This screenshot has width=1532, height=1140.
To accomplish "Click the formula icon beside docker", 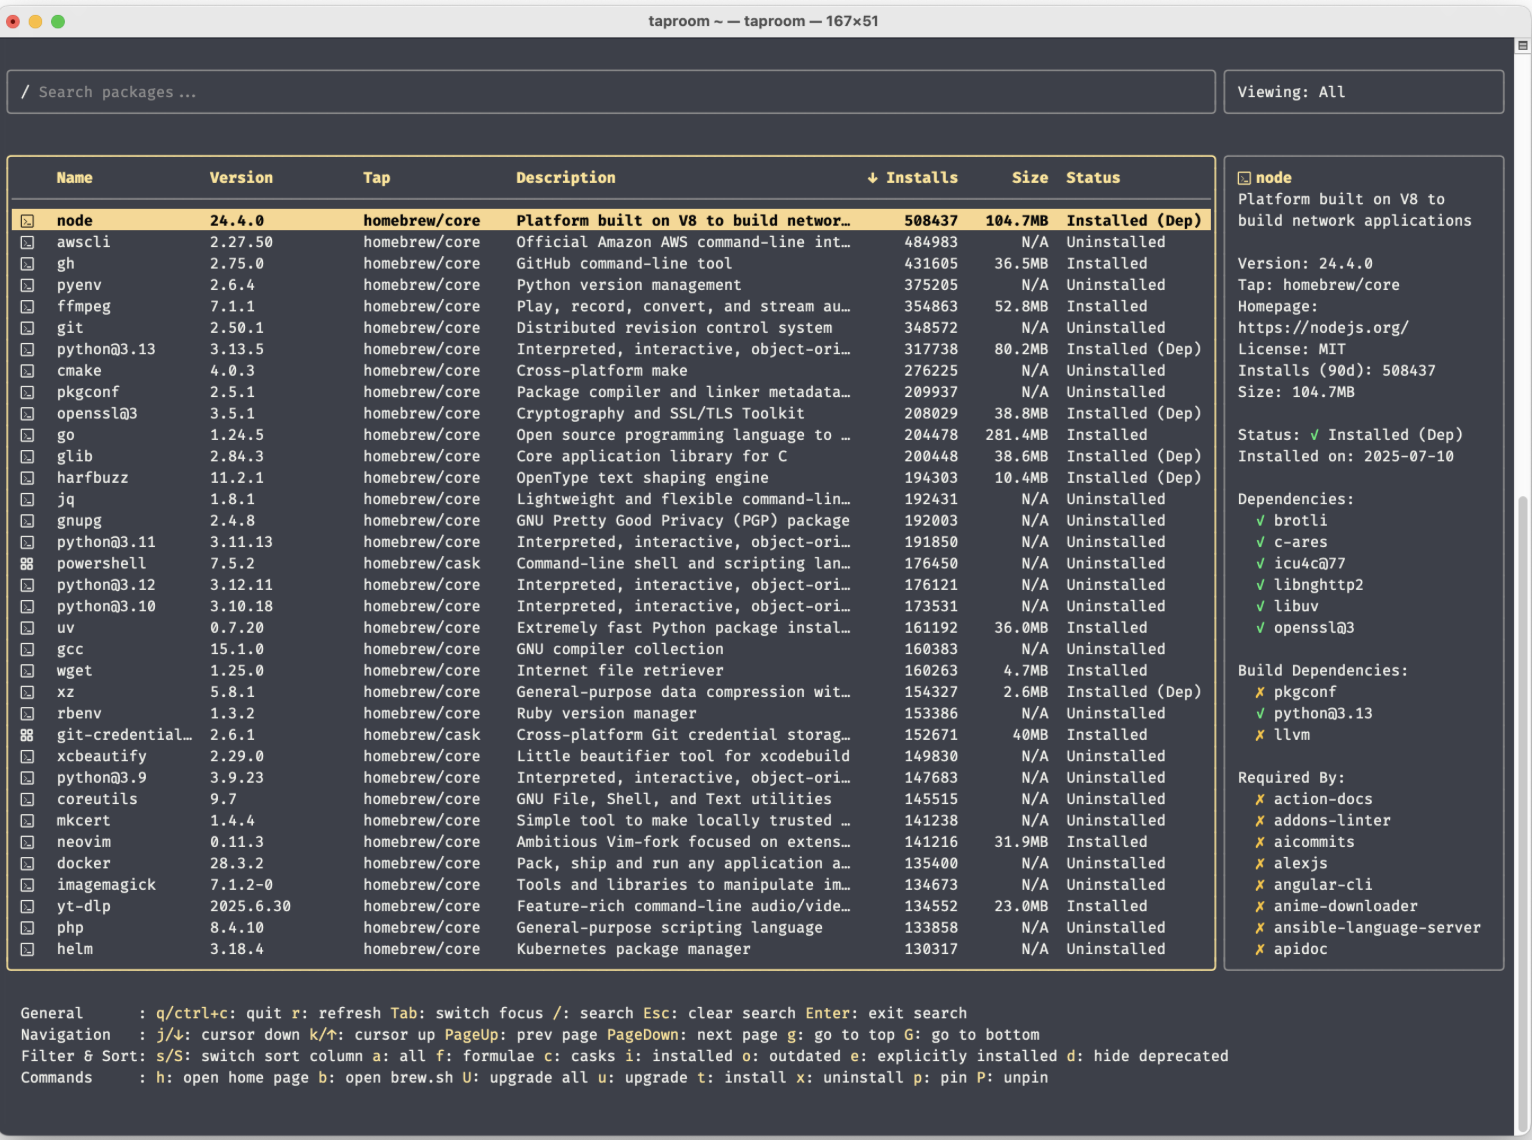I will [27, 864].
